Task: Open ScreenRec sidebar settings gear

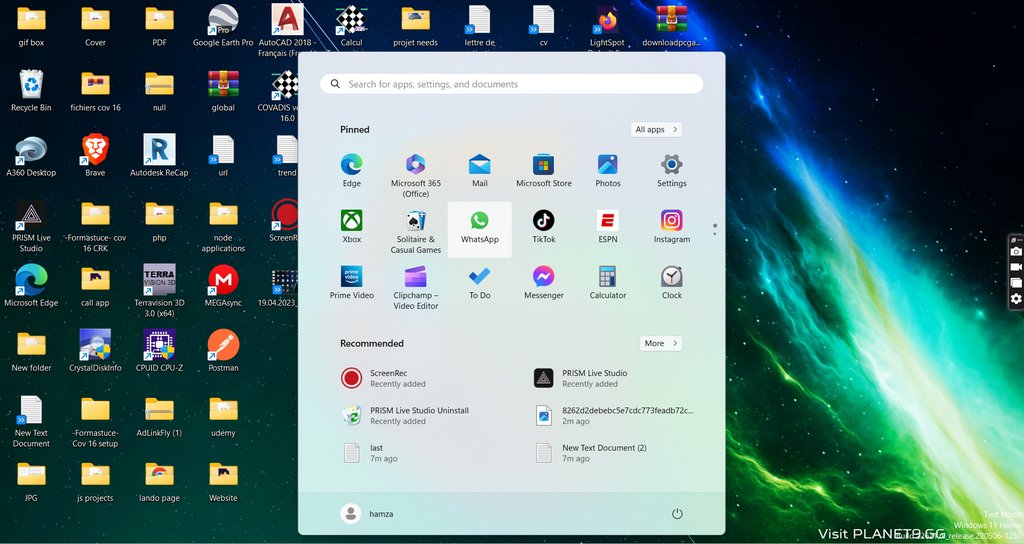Action: (1016, 298)
